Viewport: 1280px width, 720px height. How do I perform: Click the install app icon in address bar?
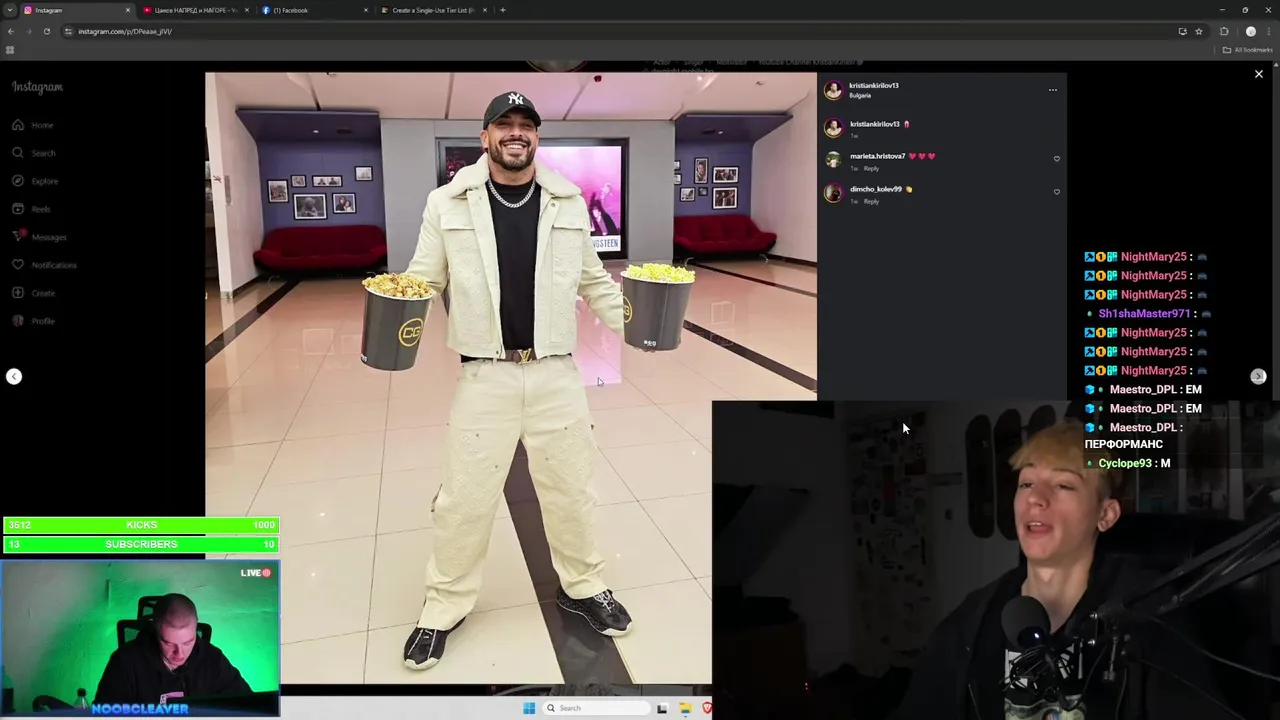click(1182, 31)
